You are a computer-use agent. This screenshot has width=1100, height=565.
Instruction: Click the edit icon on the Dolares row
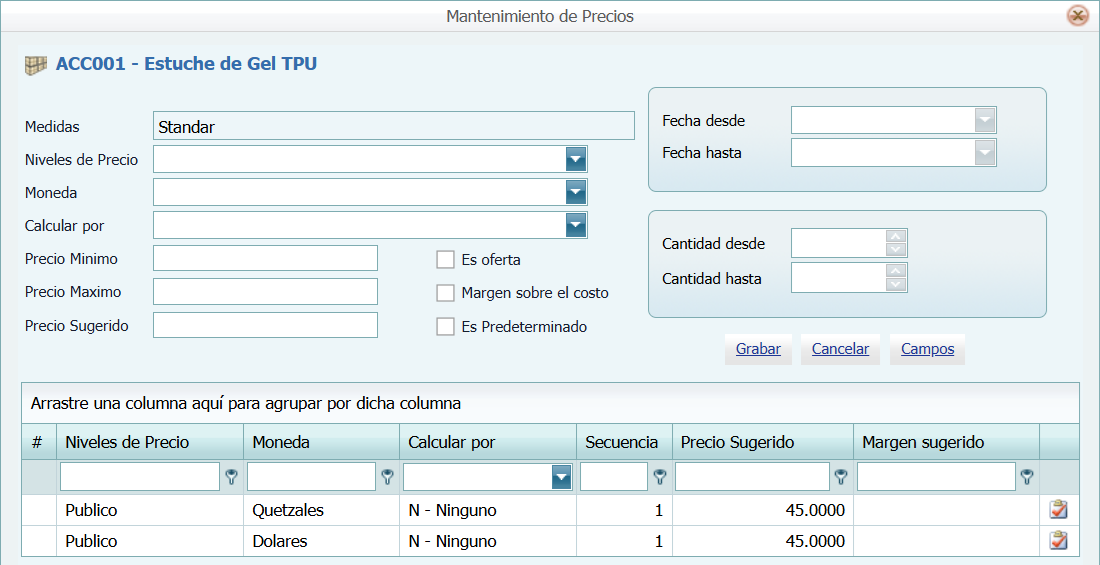(1058, 541)
